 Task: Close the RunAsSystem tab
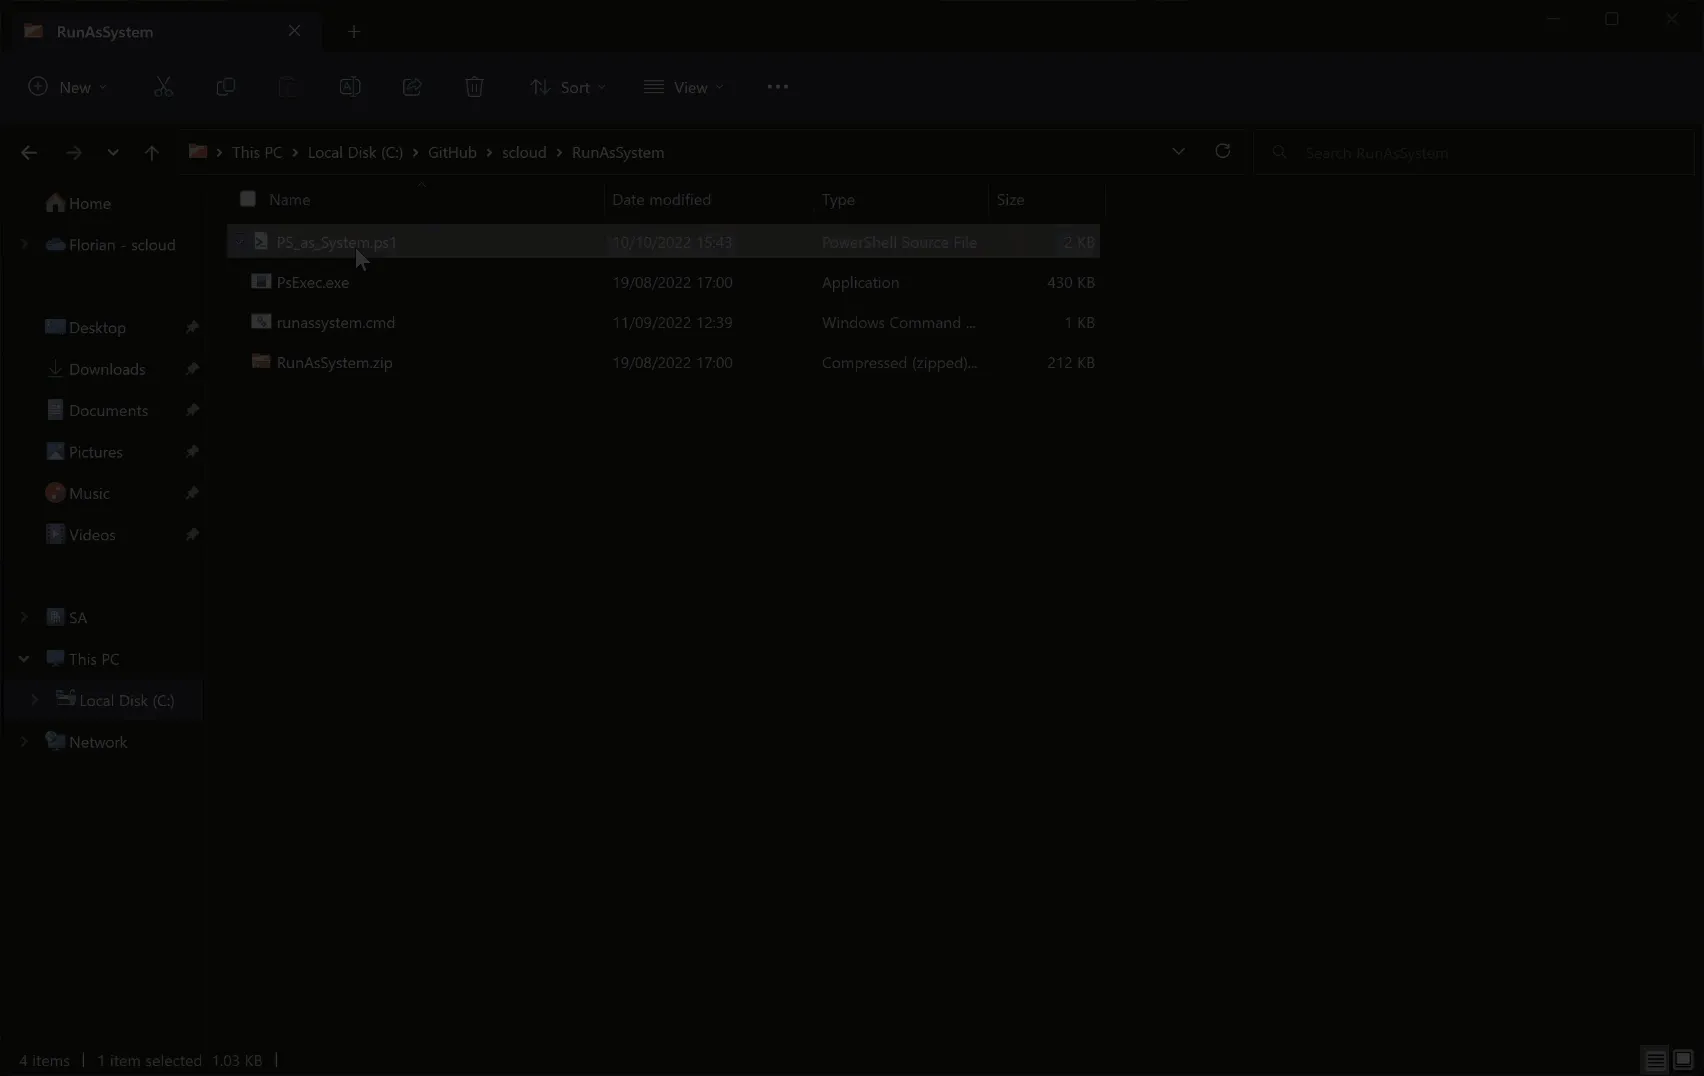click(x=294, y=31)
